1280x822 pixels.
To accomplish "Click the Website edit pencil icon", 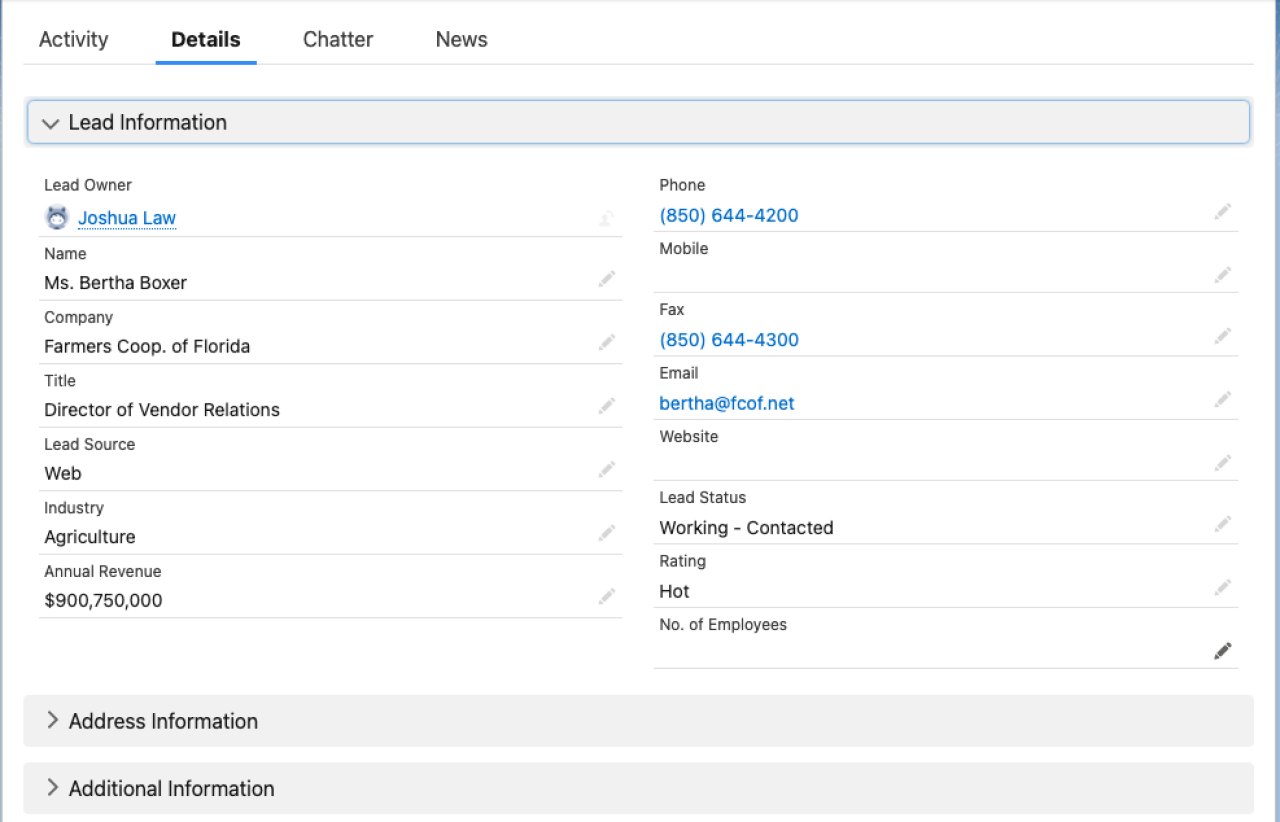I will (x=1223, y=462).
